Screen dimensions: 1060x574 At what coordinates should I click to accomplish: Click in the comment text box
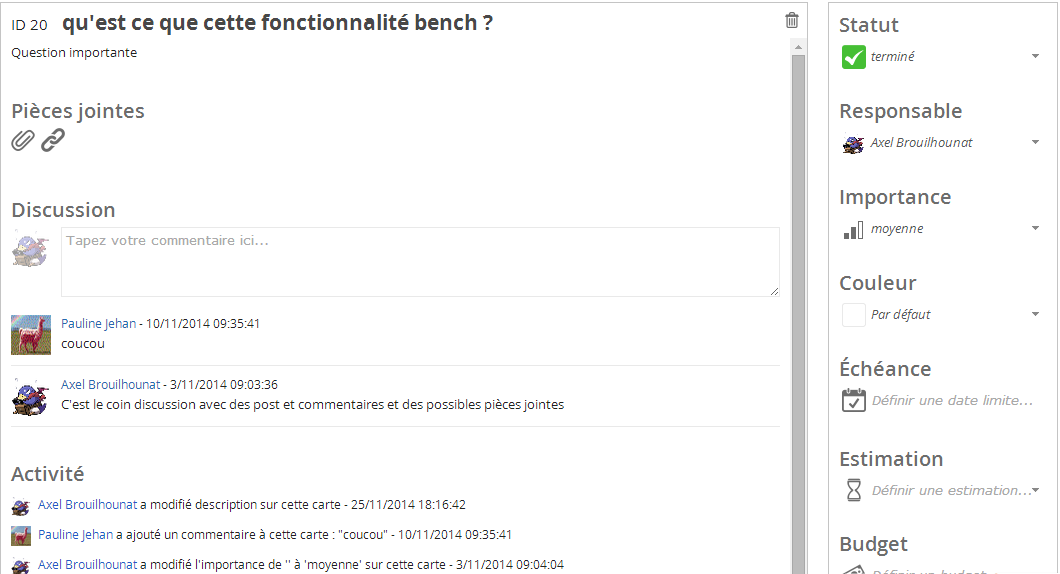coord(420,262)
